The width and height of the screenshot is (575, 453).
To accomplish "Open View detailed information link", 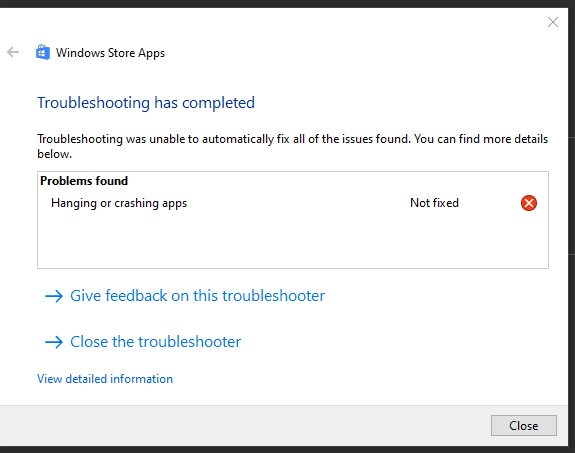I will point(105,379).
